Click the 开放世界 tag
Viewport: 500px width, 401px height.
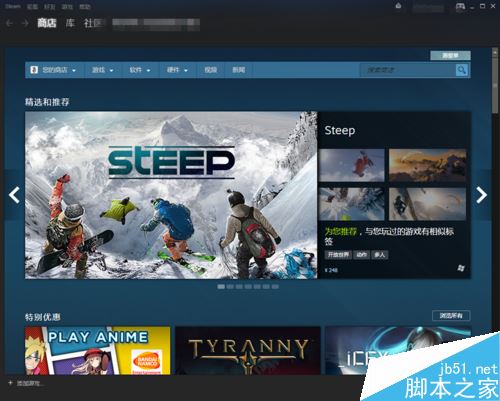338,255
